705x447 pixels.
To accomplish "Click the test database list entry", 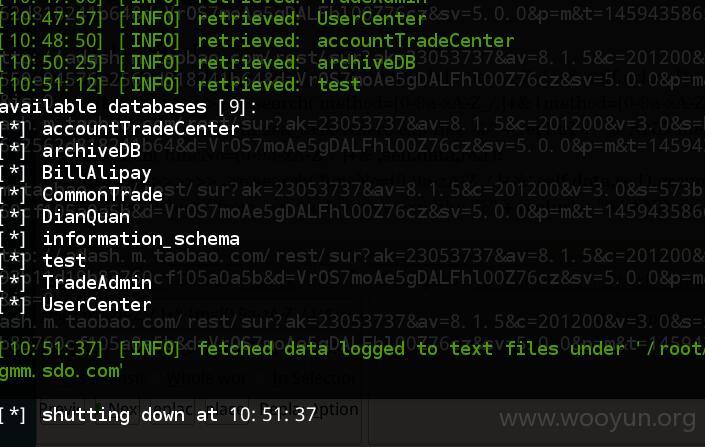I will pyautogui.click(x=64, y=261).
